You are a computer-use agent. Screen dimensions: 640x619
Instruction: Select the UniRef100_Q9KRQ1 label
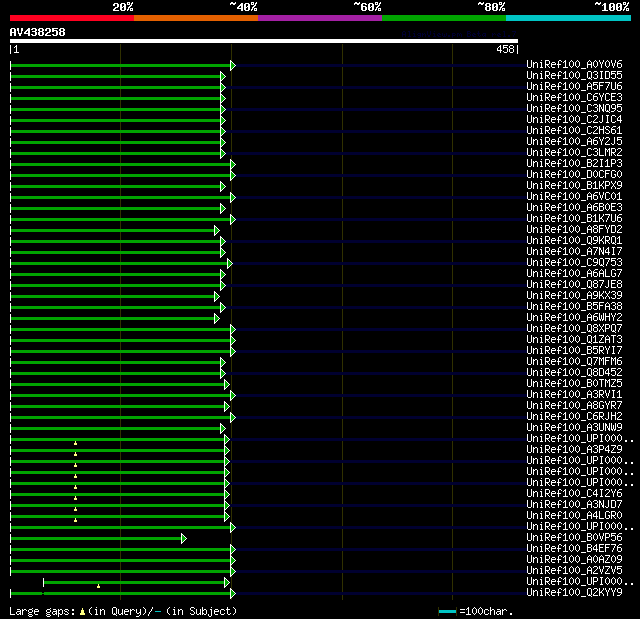574,241
